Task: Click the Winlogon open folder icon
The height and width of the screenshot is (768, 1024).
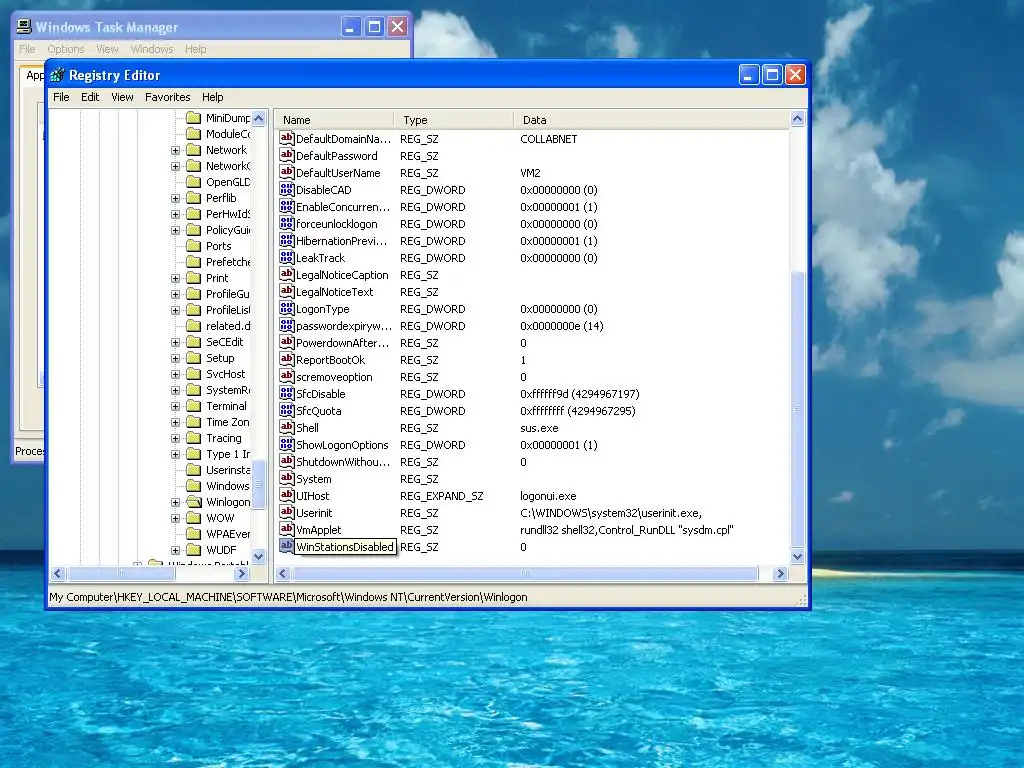Action: (194, 502)
